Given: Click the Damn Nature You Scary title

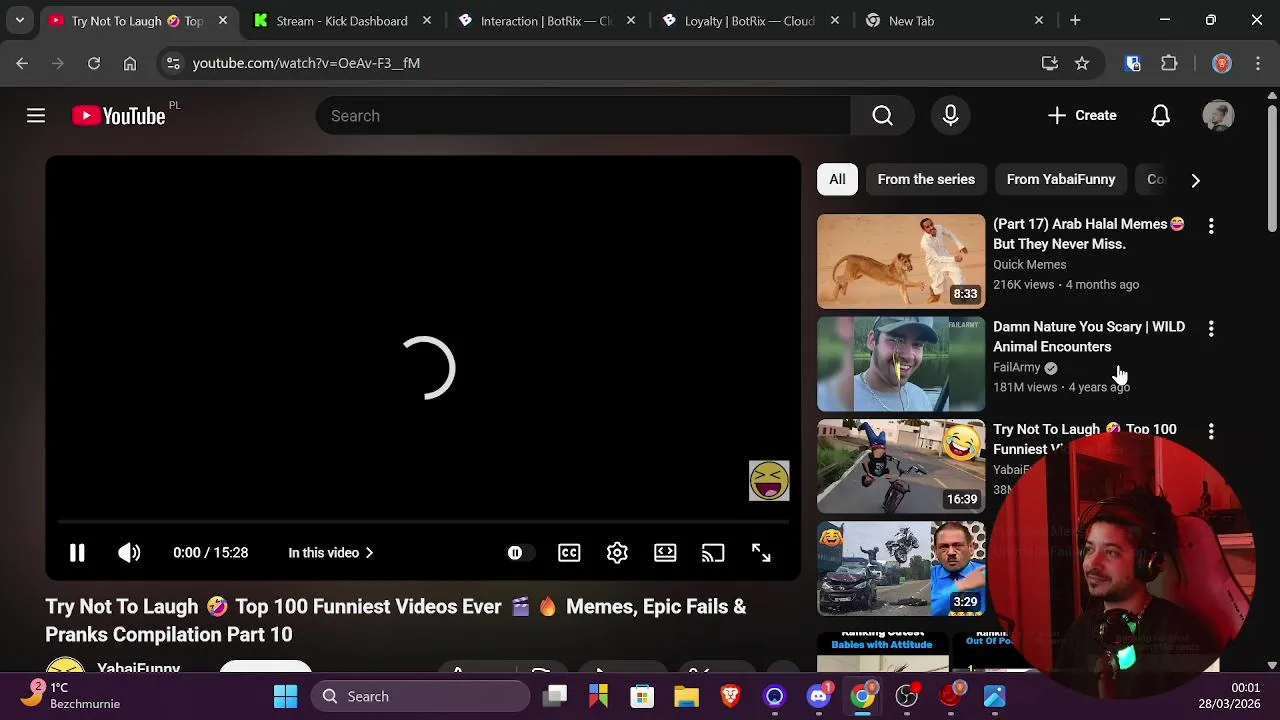Looking at the screenshot, I should pyautogui.click(x=1089, y=337).
